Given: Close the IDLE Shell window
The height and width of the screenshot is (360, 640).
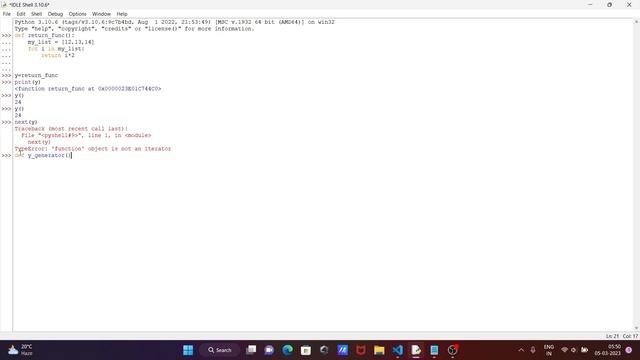Looking at the screenshot, I should click(629, 4).
